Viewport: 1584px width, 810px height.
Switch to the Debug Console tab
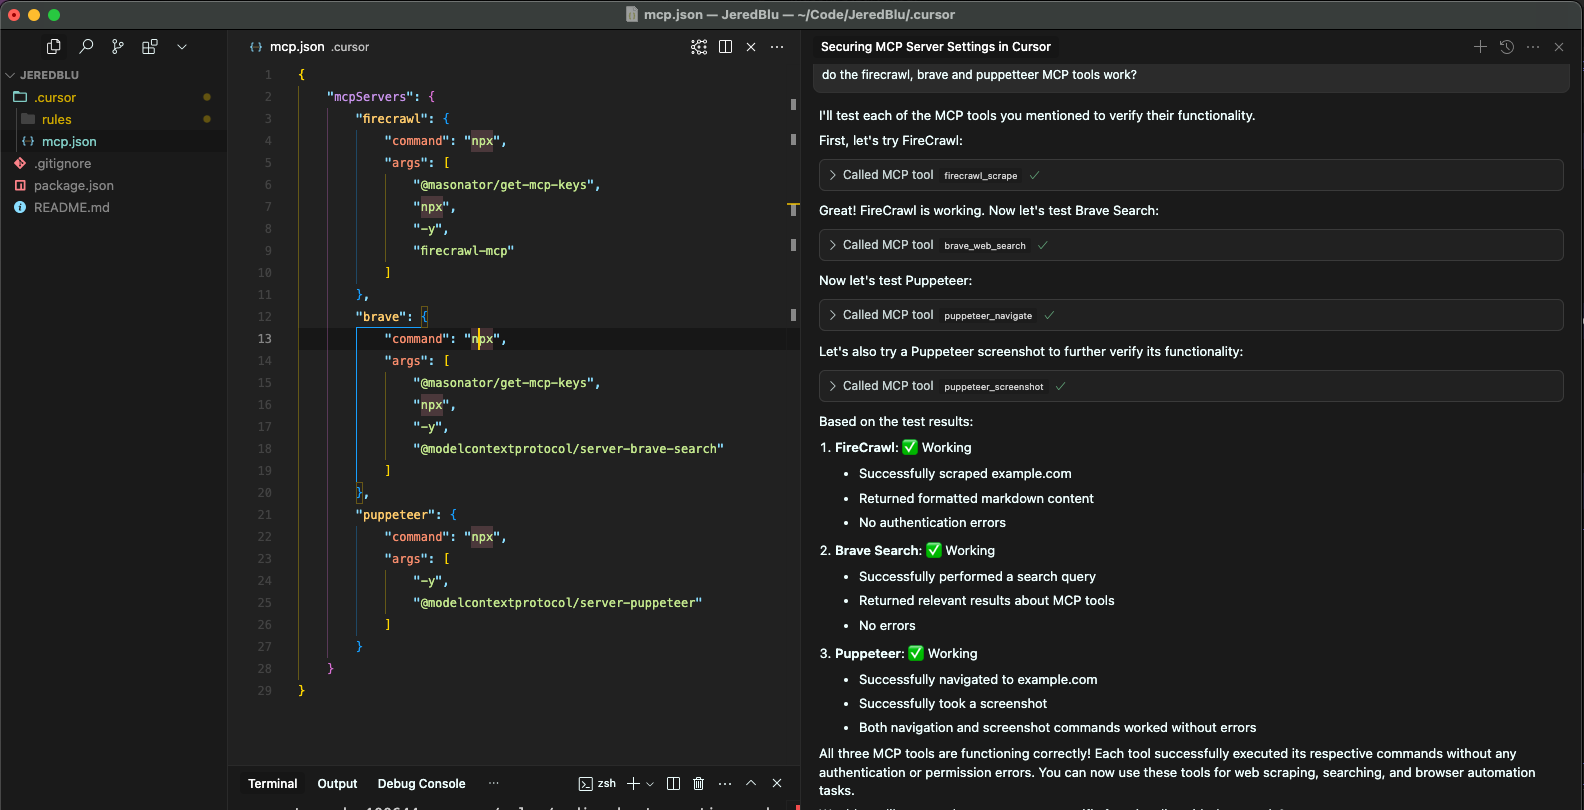(x=421, y=784)
